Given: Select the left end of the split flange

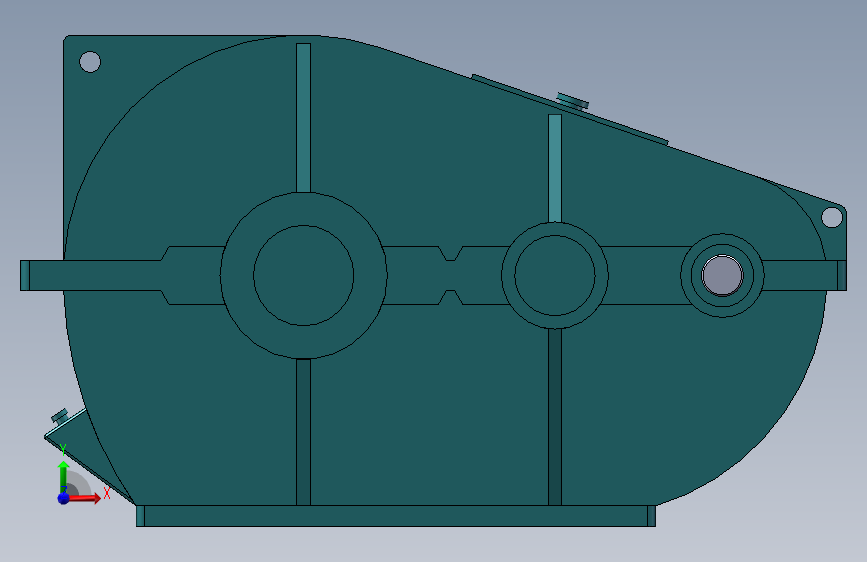Looking at the screenshot, I should click(25, 275).
